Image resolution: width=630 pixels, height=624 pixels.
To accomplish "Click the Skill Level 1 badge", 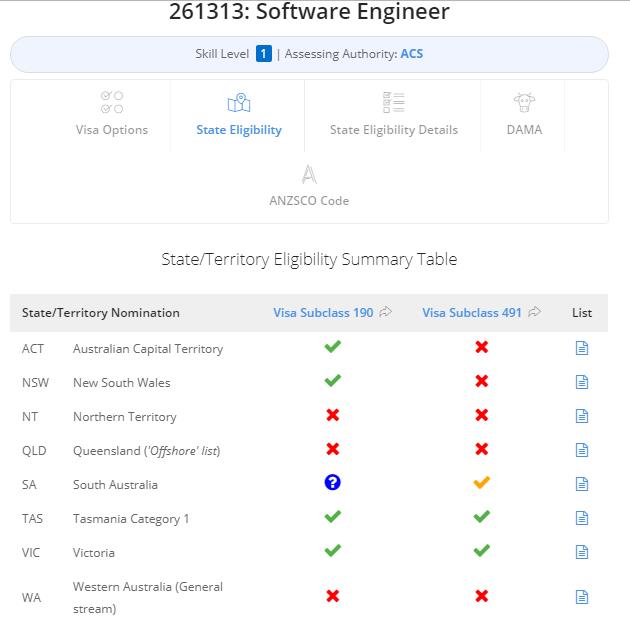I will (264, 54).
